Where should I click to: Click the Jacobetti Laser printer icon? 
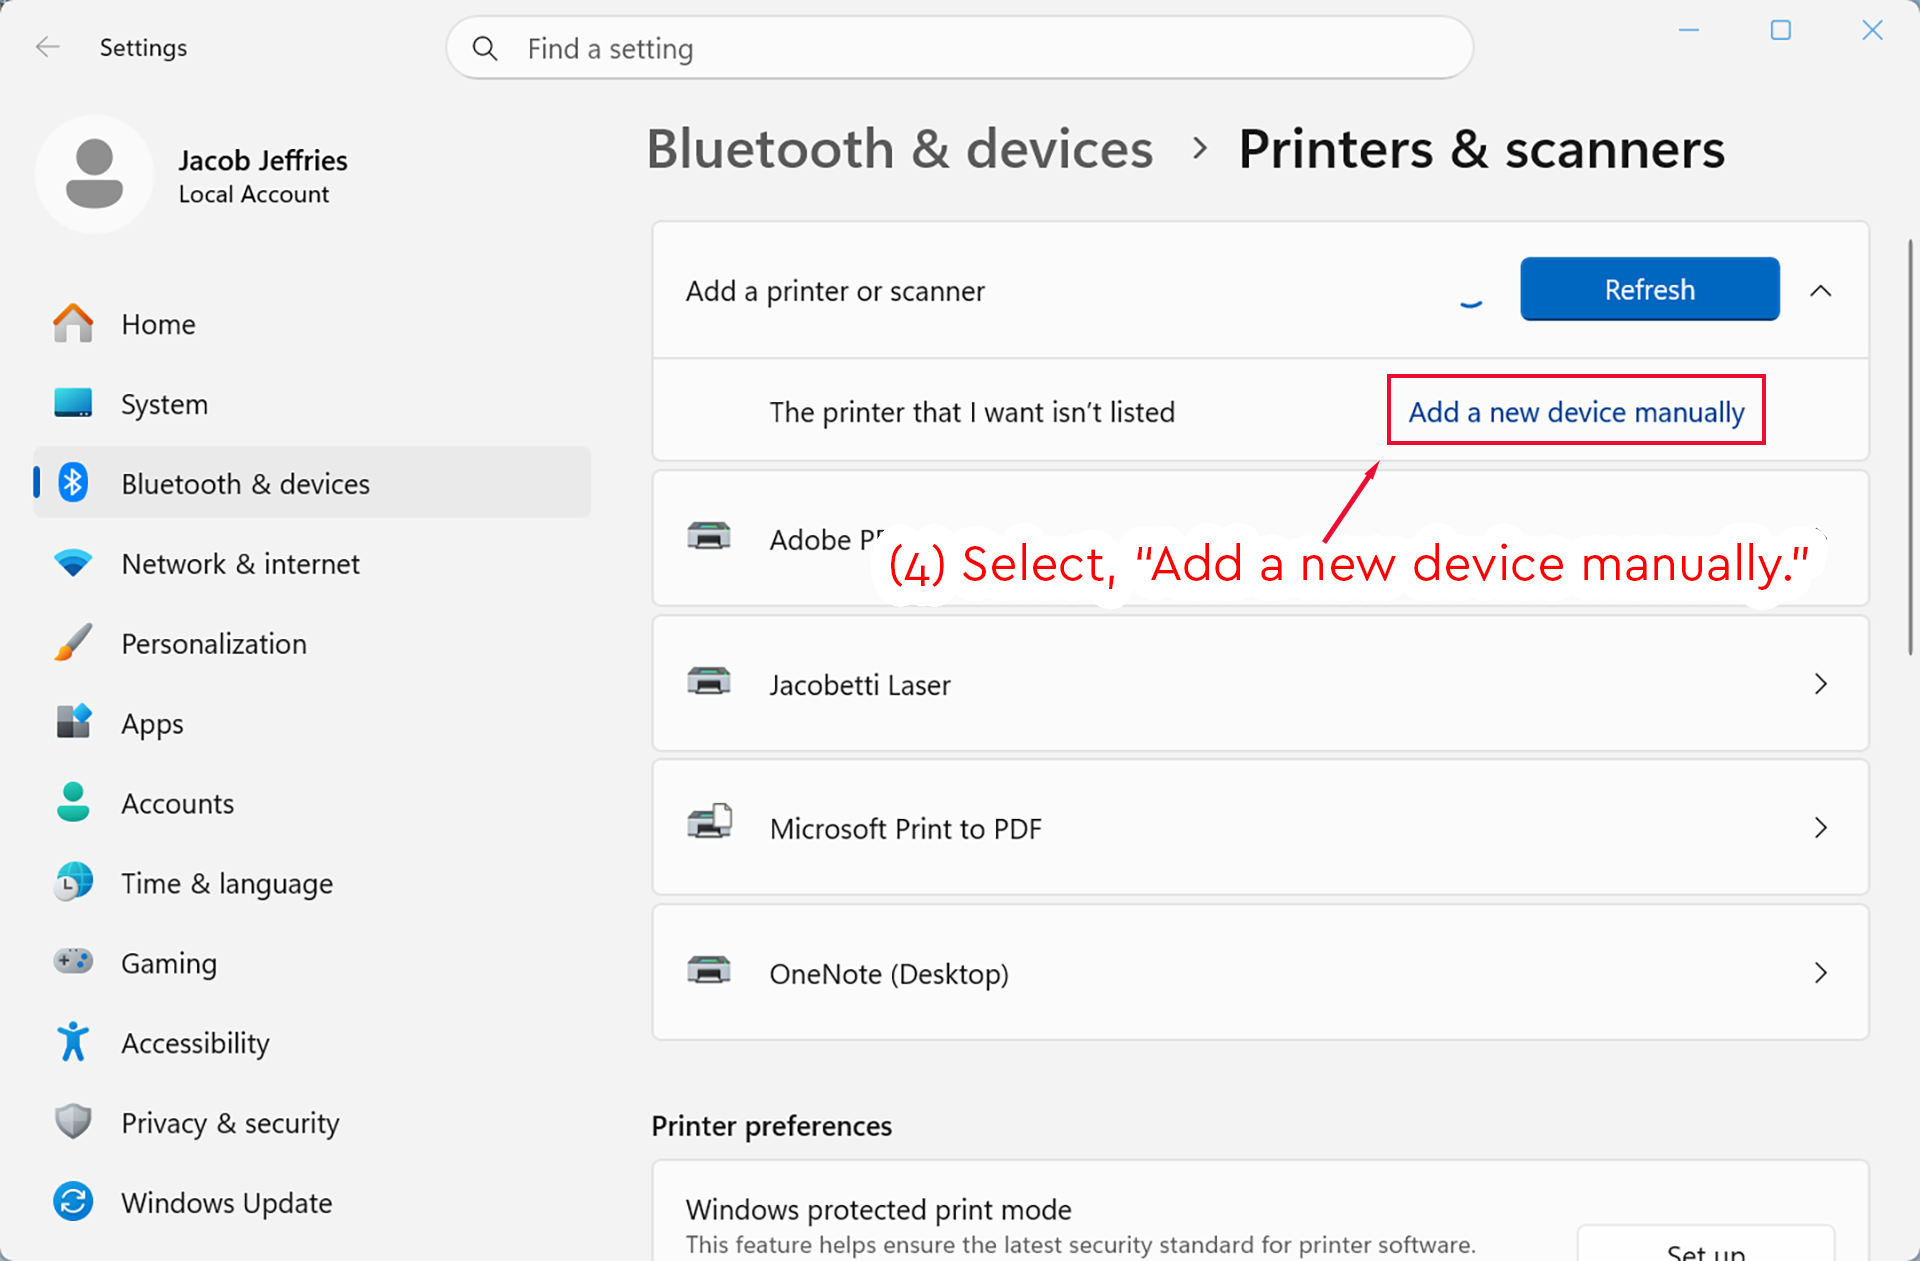tap(709, 682)
